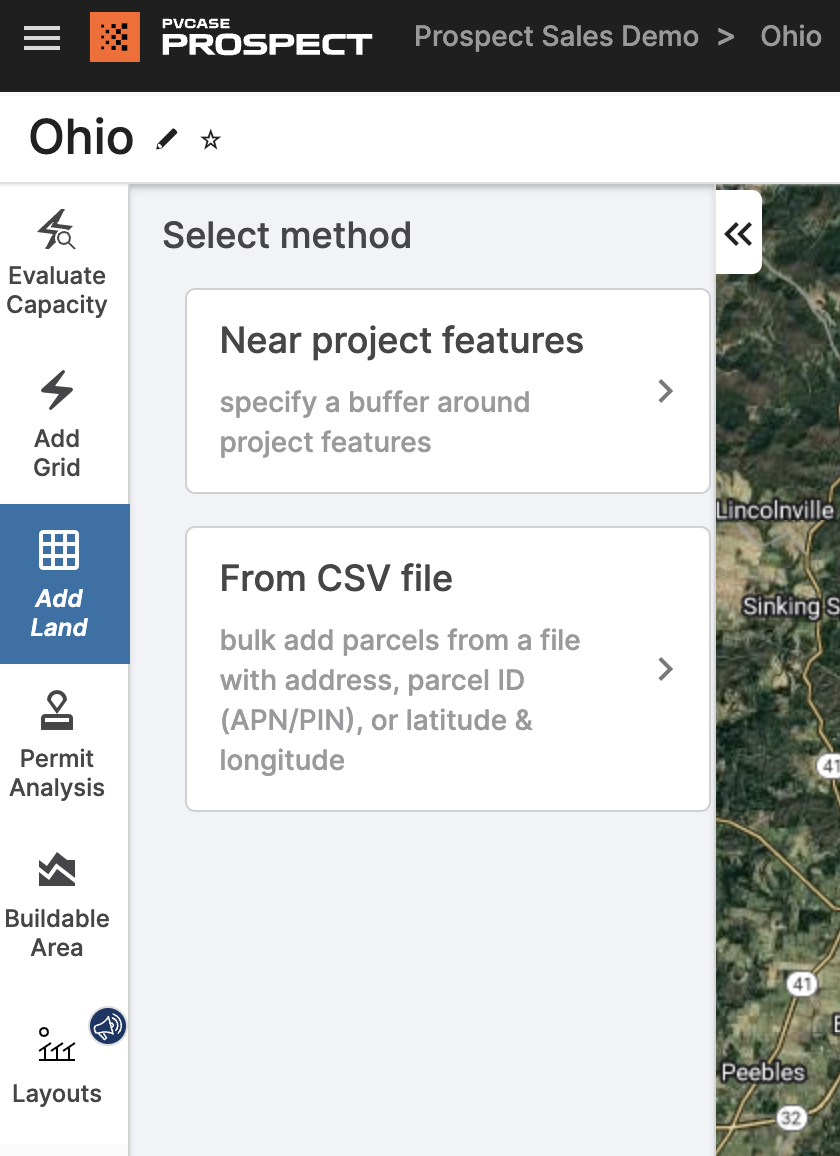840x1156 pixels.
Task: Click the megaphone announcement icon
Action: [108, 1026]
